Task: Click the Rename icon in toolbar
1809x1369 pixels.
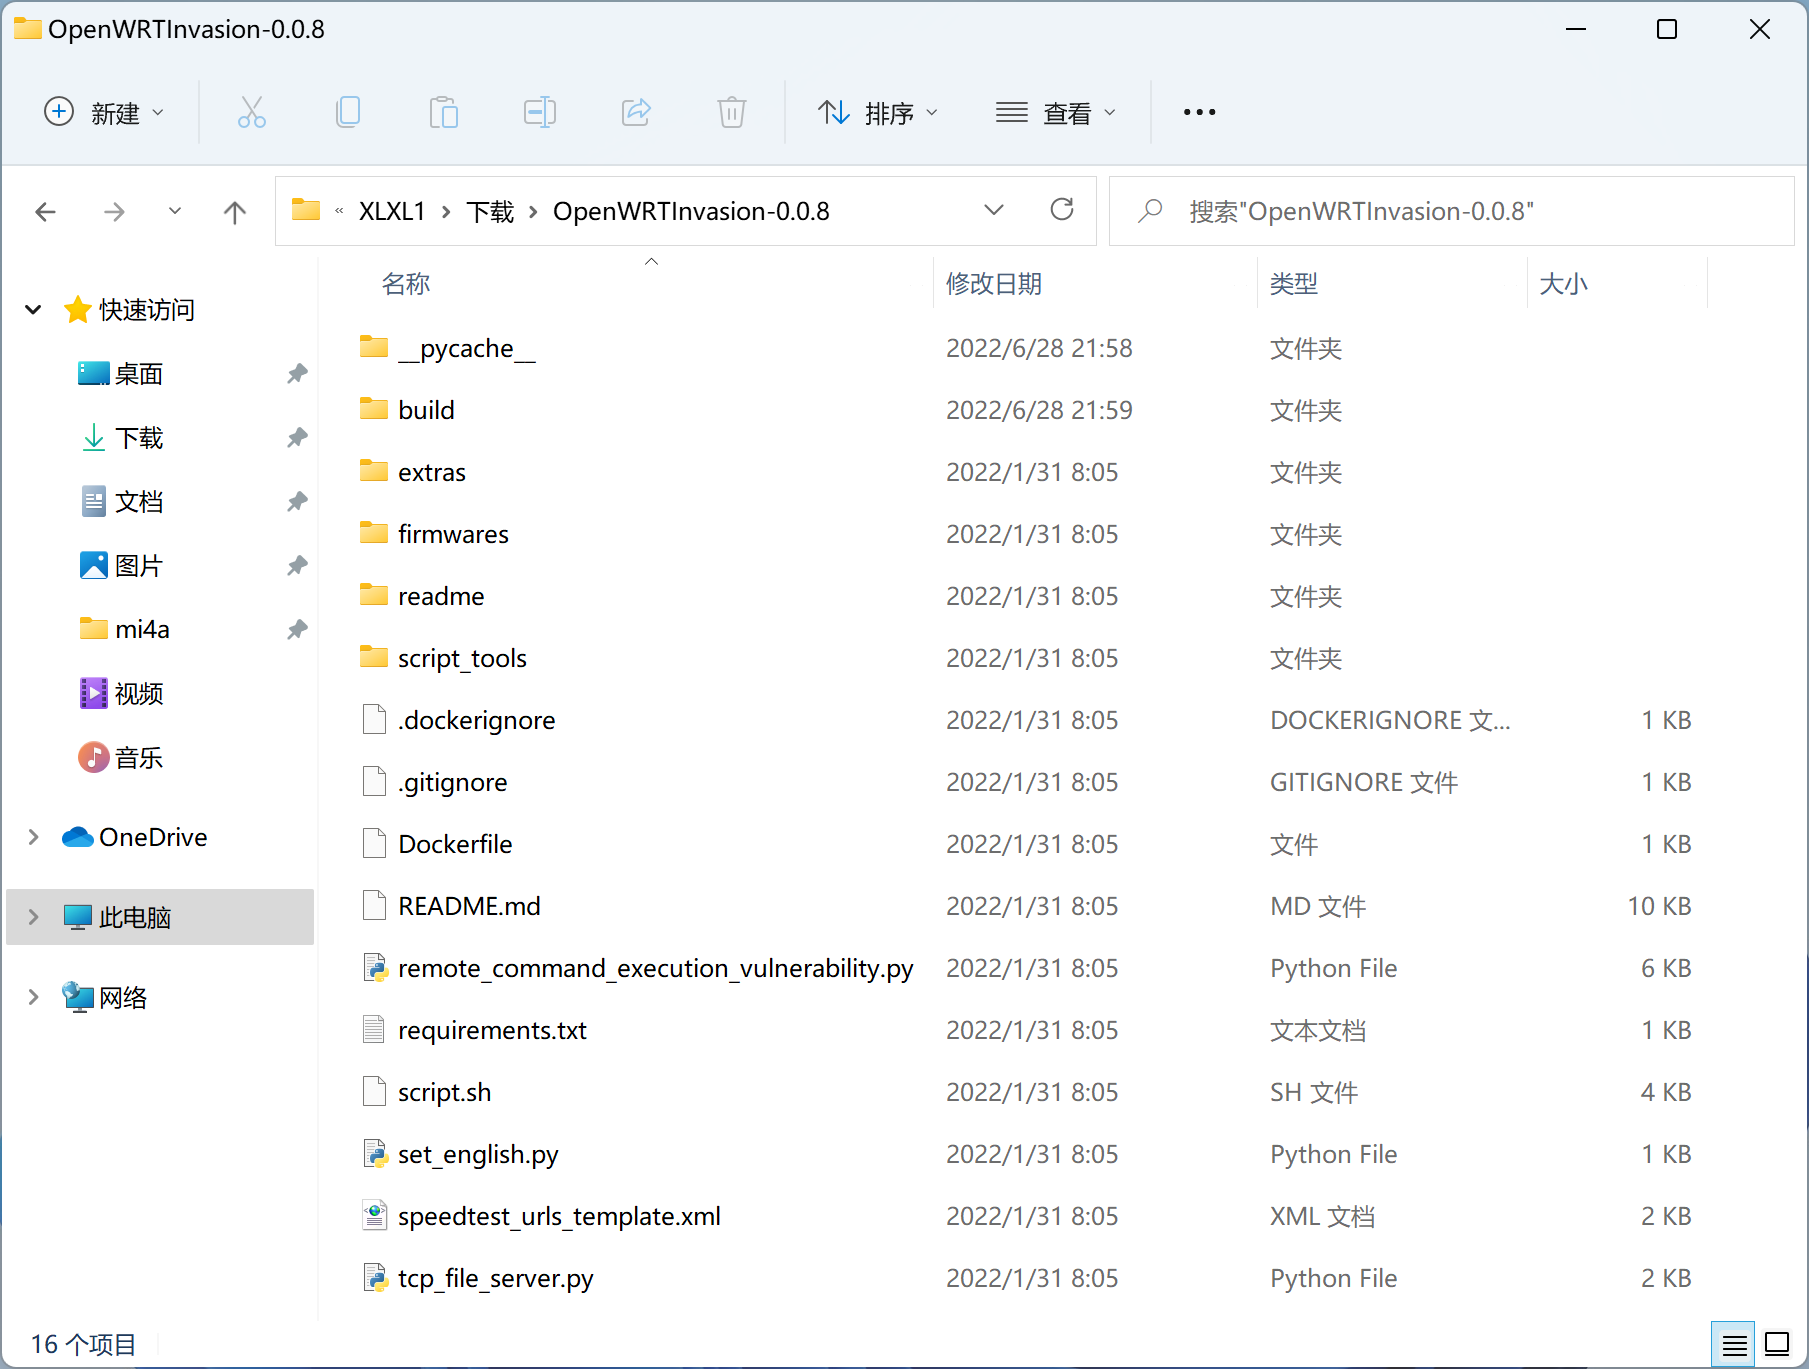Action: point(539,112)
